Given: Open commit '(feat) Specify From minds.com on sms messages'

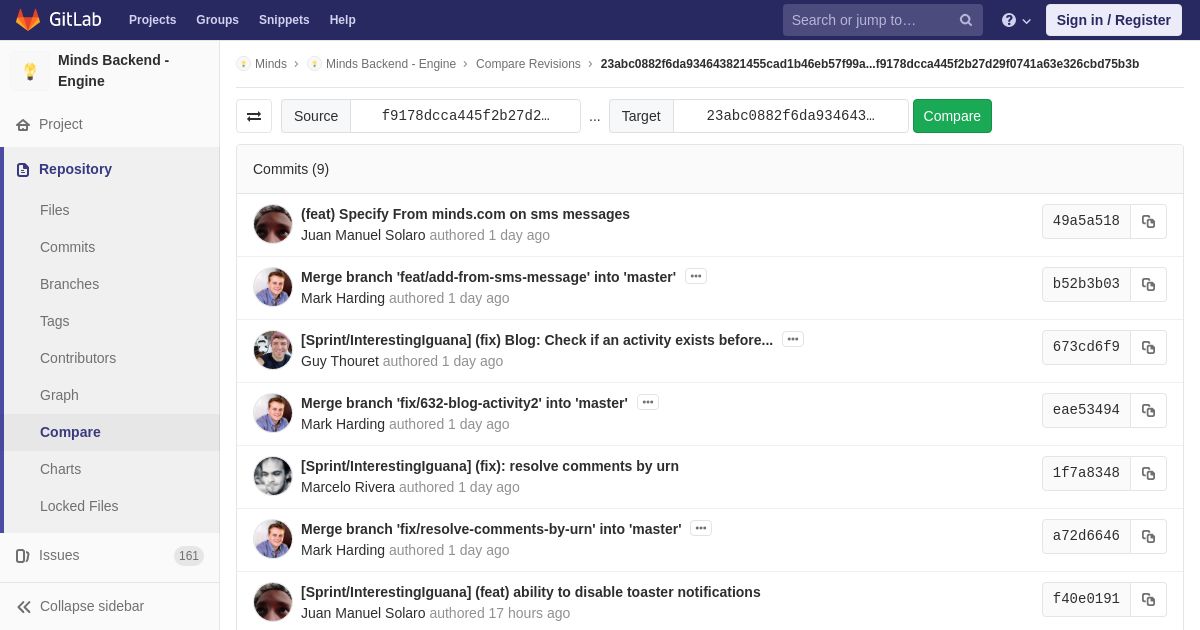Looking at the screenshot, I should click(x=465, y=214).
